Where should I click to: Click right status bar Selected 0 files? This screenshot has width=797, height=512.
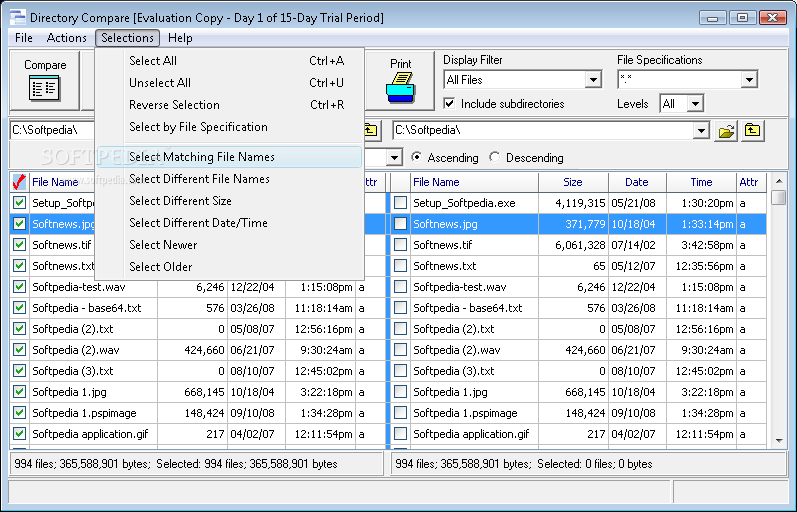point(595,464)
